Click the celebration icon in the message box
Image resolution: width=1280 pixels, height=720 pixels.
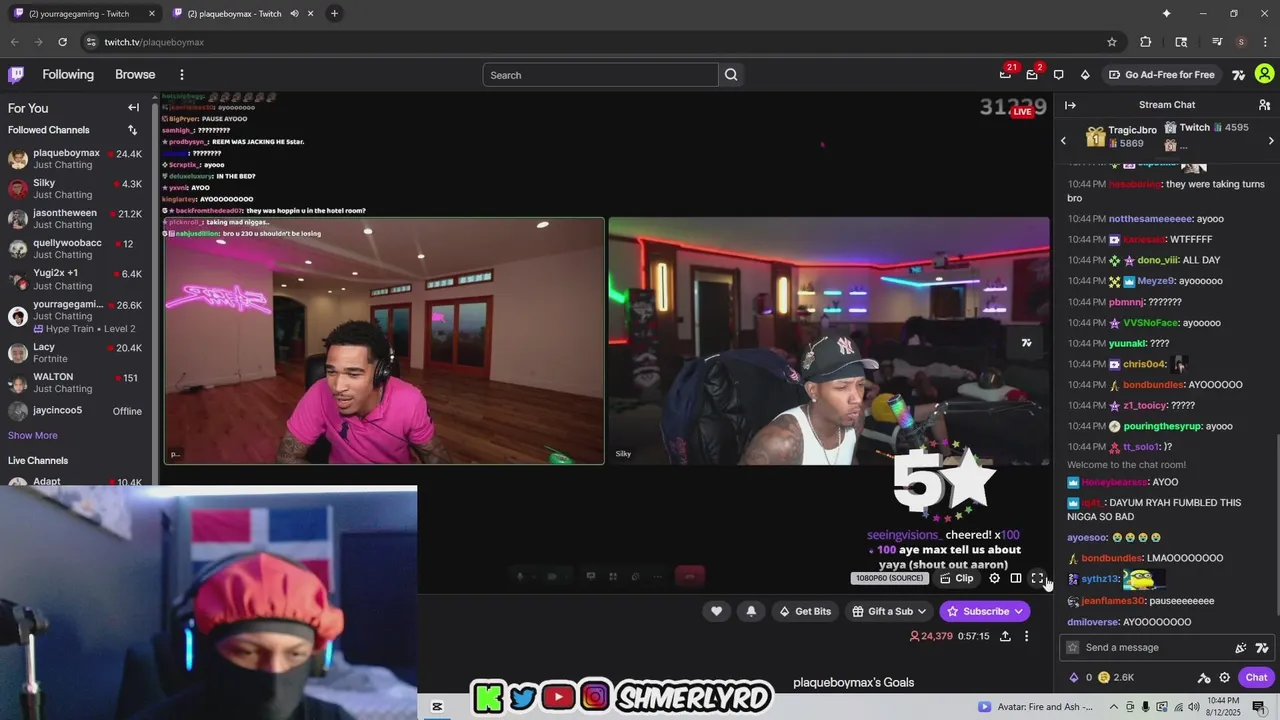(x=1241, y=648)
